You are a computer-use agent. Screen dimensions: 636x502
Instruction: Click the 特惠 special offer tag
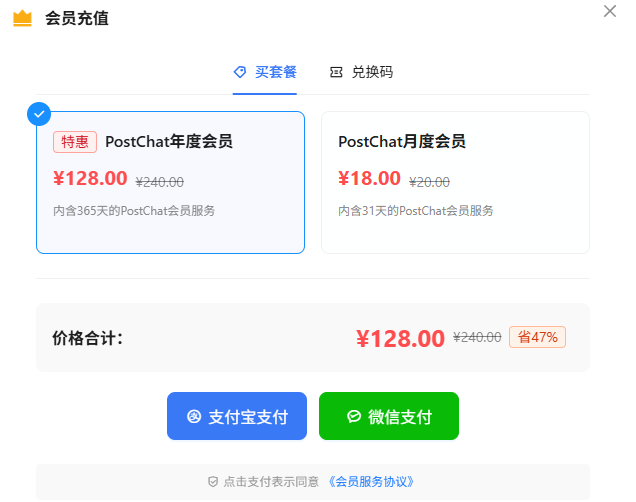(x=75, y=142)
